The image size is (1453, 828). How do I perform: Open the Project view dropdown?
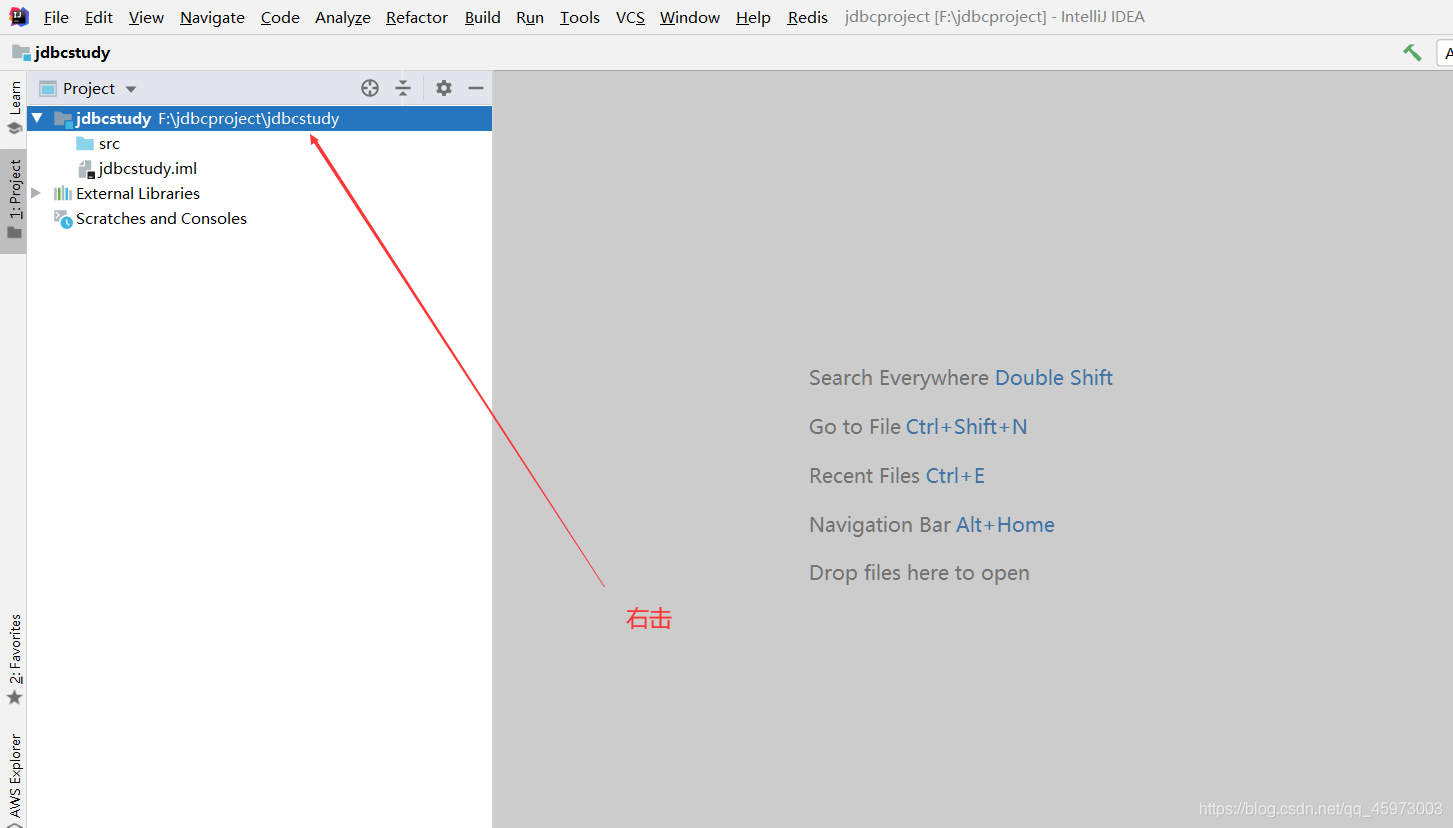[88, 88]
